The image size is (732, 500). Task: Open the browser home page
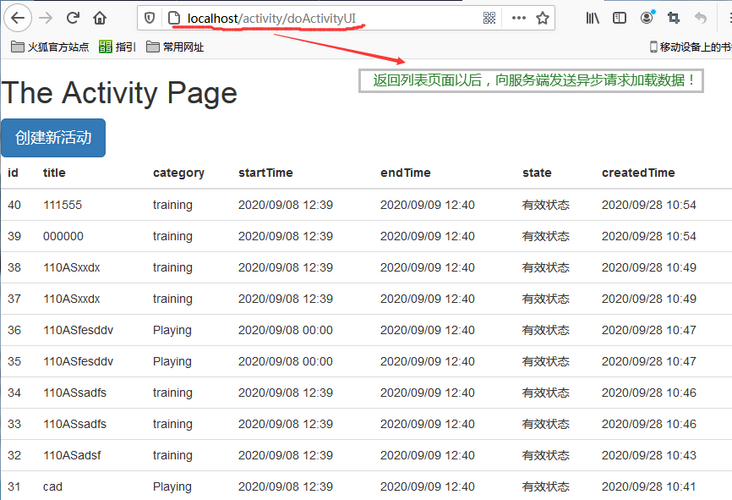(99, 18)
